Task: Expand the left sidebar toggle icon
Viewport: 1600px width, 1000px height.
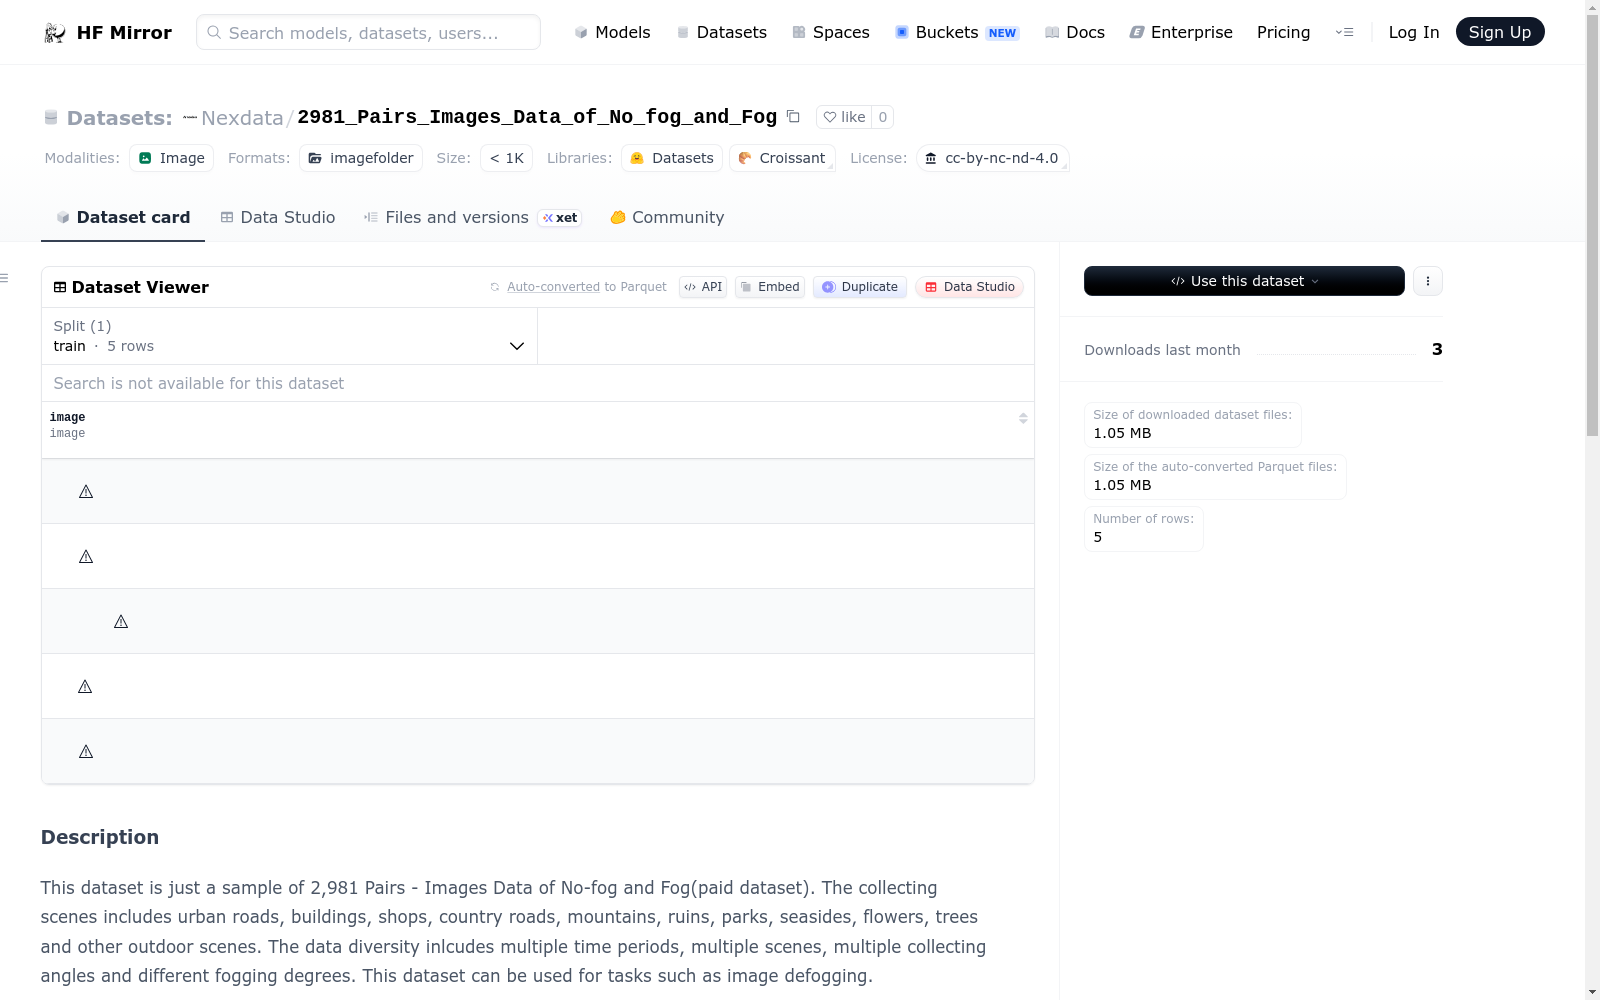Action: point(4,278)
